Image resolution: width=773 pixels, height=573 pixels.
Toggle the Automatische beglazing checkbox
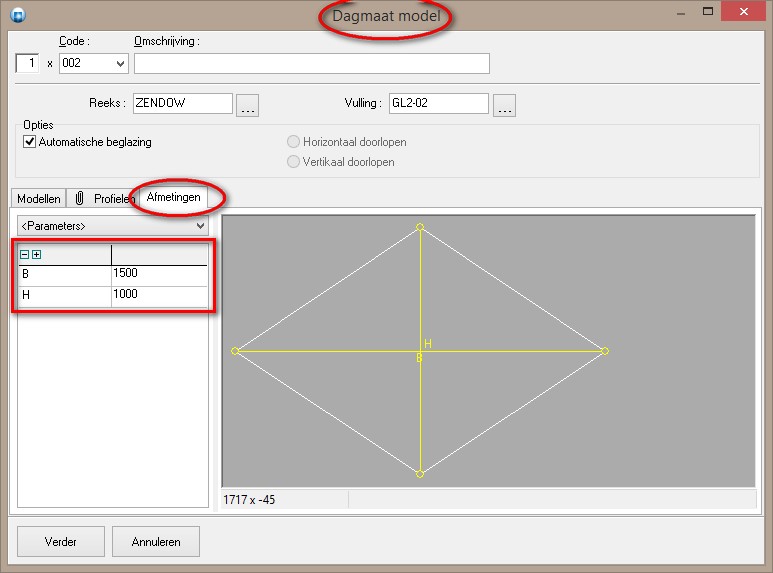(x=30, y=142)
